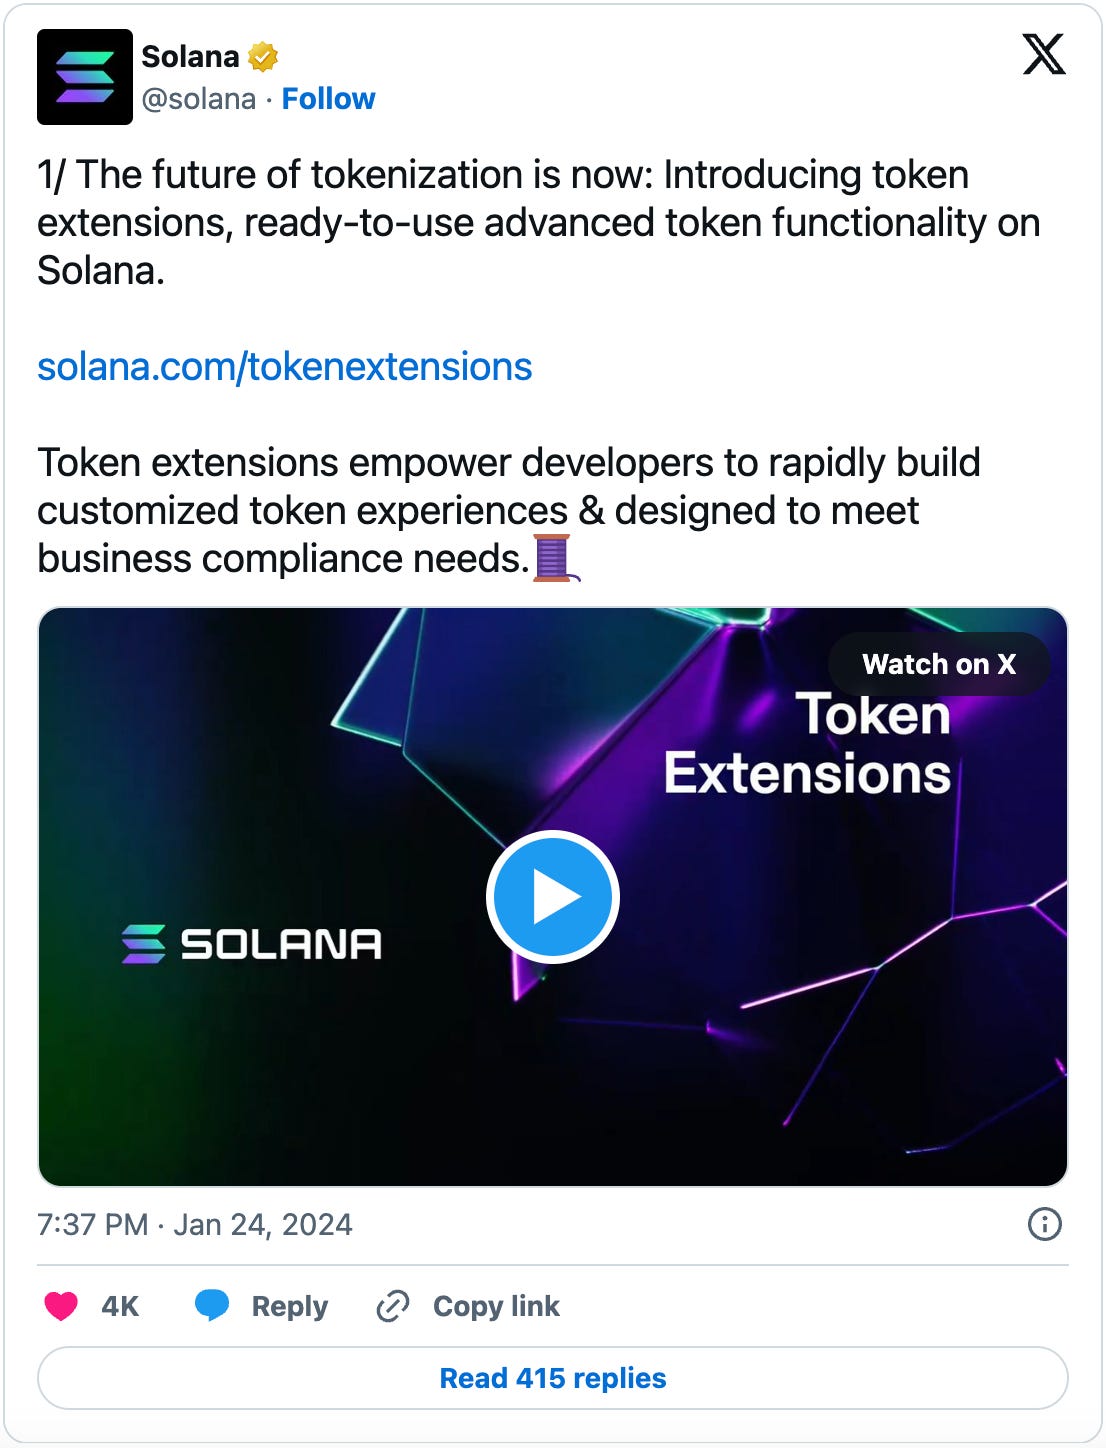Viewport: 1106px width, 1448px height.
Task: Click the Reply text label
Action: pos(290,1306)
